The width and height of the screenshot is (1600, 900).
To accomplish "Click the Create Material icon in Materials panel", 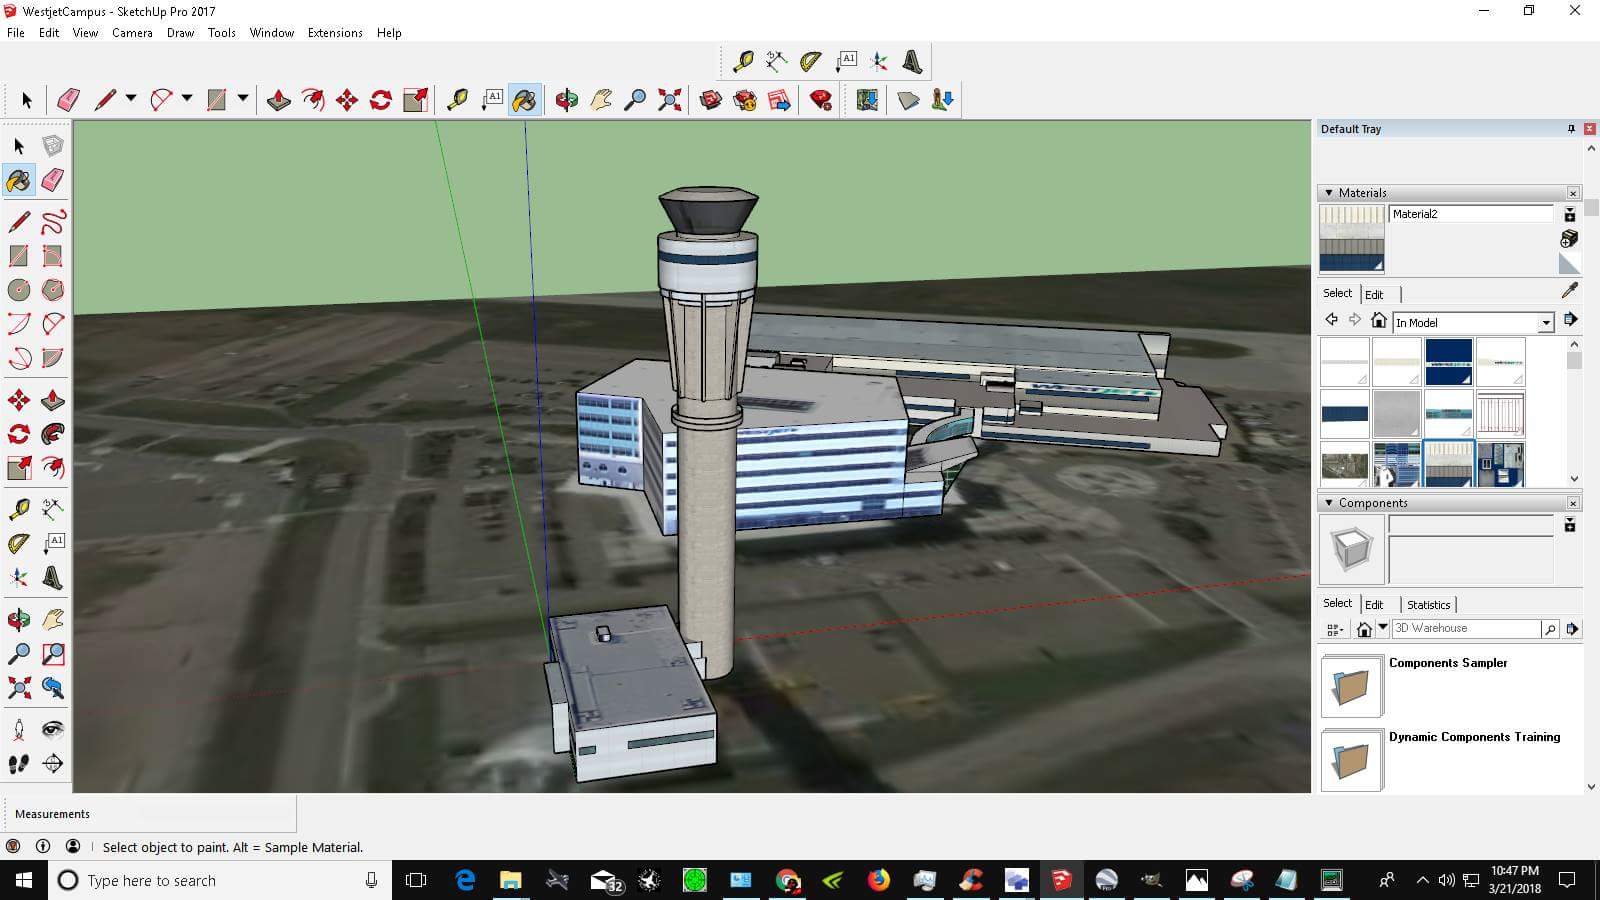I will pyautogui.click(x=1569, y=240).
